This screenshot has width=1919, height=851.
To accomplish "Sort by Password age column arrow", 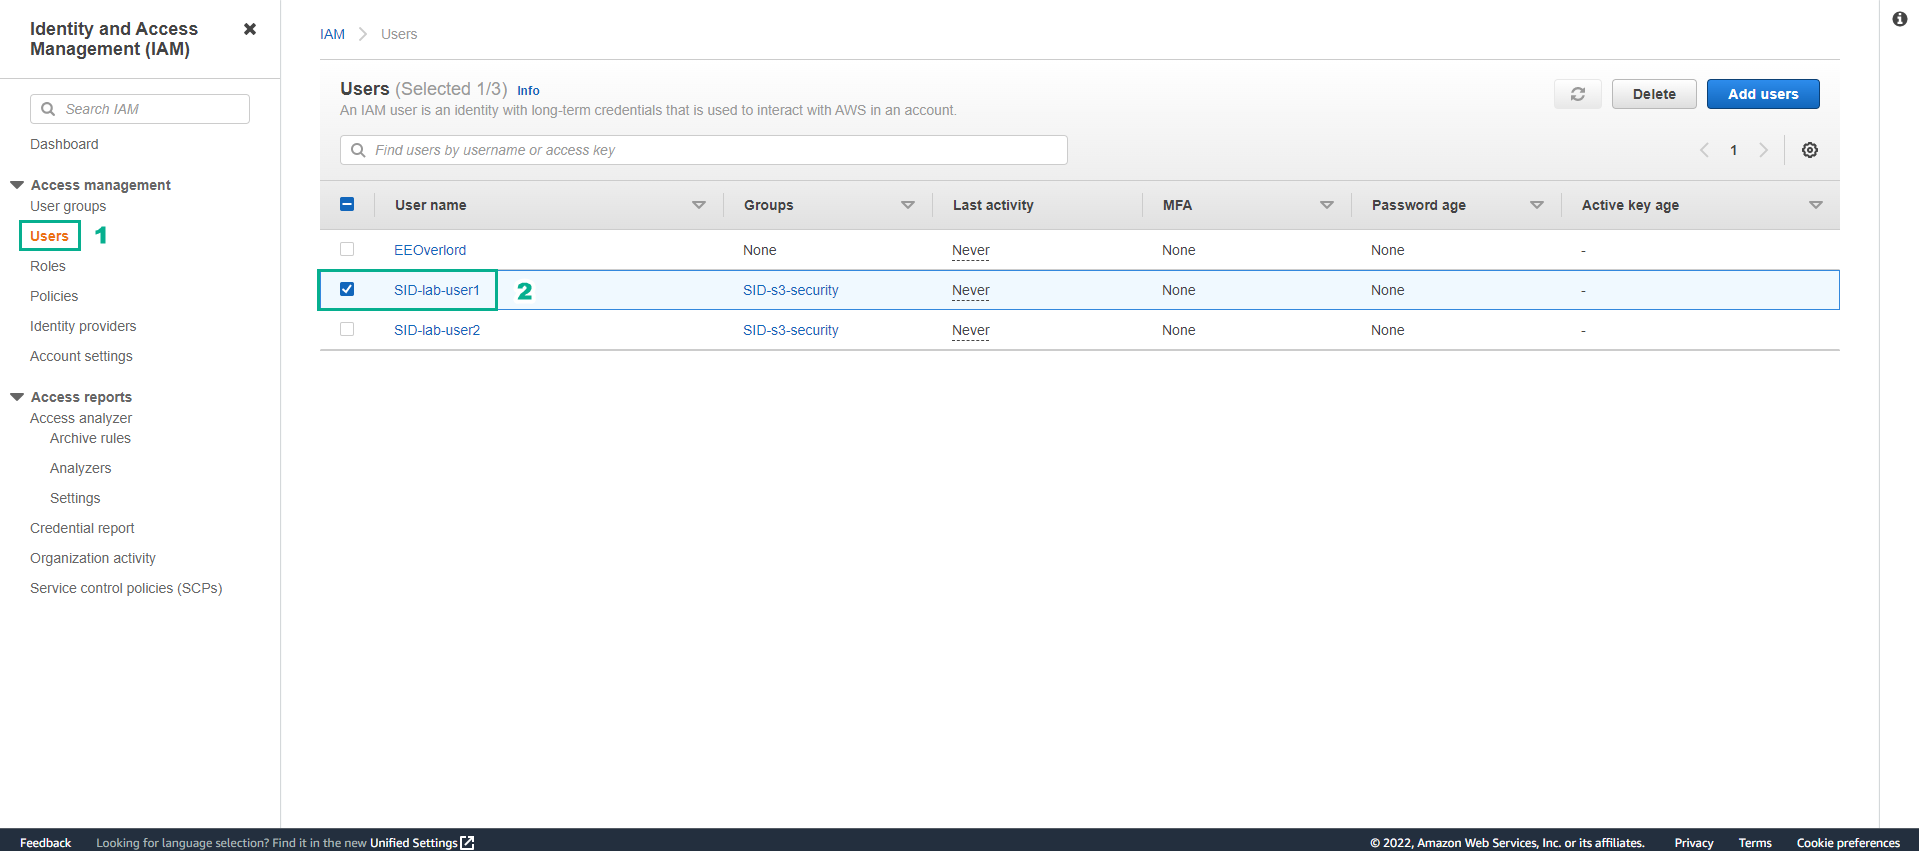I will 1537,205.
